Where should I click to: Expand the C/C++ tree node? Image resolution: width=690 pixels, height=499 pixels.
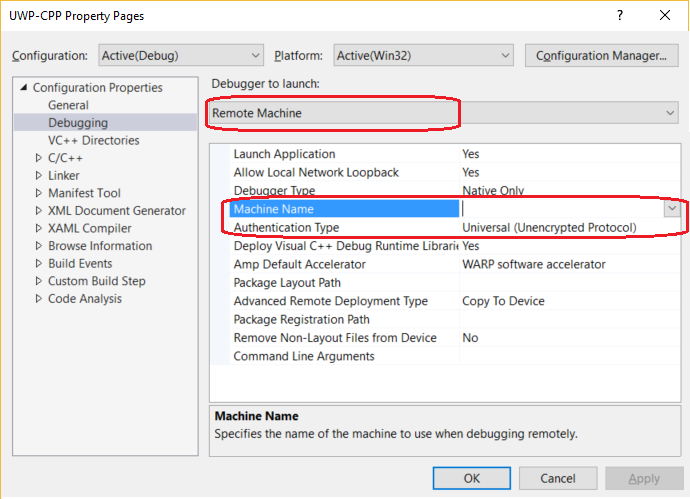[38, 158]
